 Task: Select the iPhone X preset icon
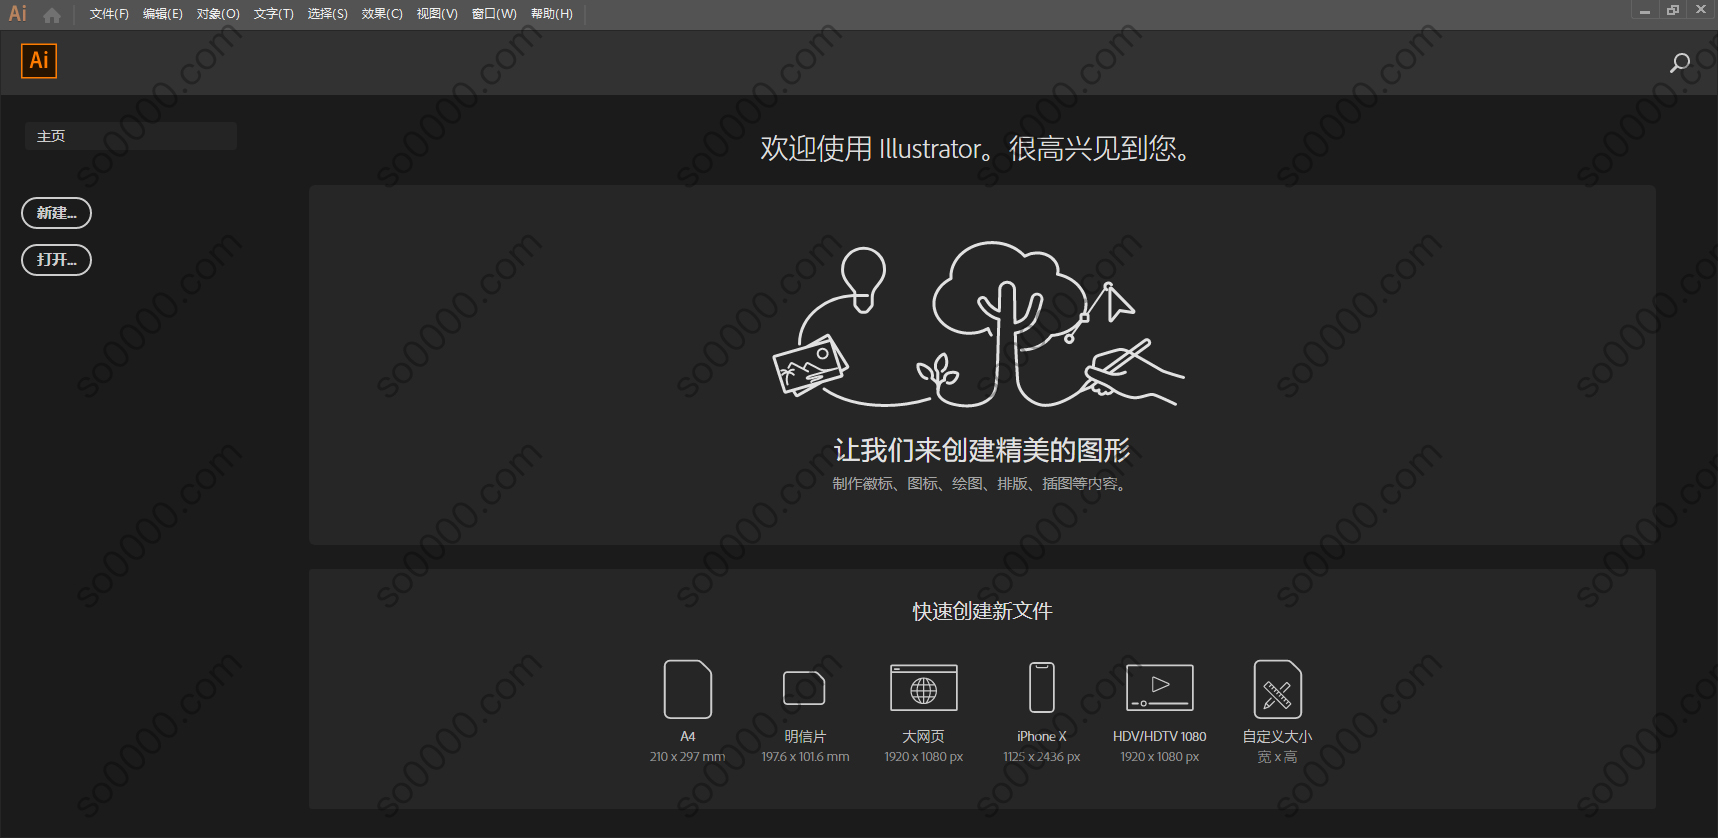tap(1042, 687)
